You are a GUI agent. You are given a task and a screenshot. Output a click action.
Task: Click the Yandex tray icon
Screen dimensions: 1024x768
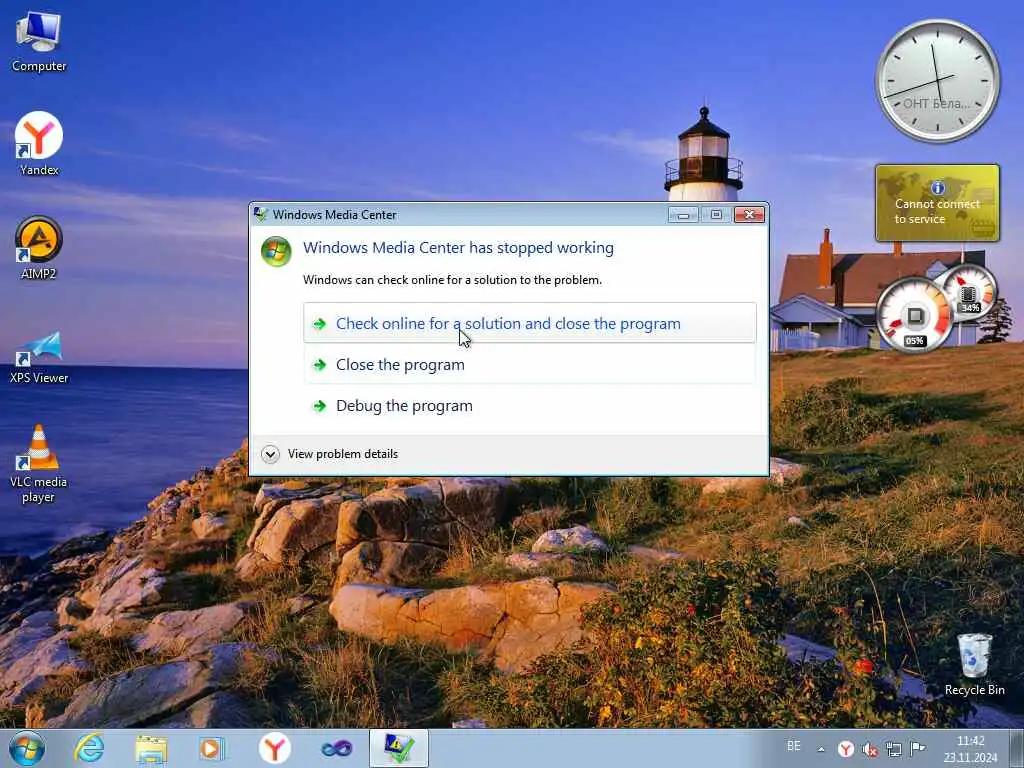click(x=846, y=749)
